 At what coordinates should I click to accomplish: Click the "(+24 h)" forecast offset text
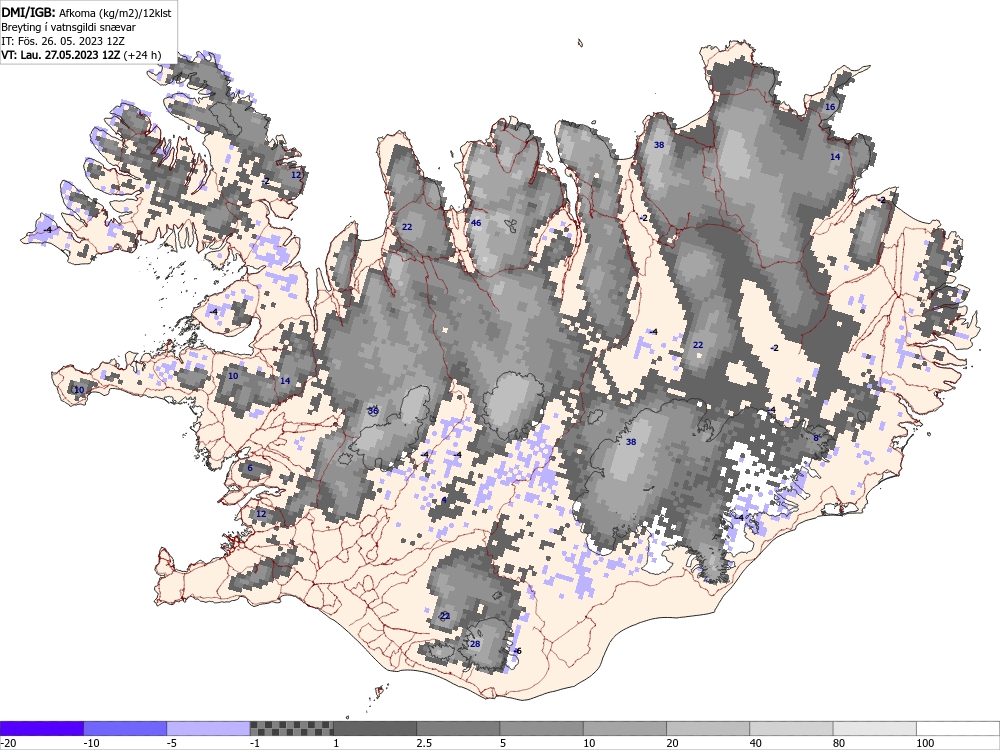142,55
